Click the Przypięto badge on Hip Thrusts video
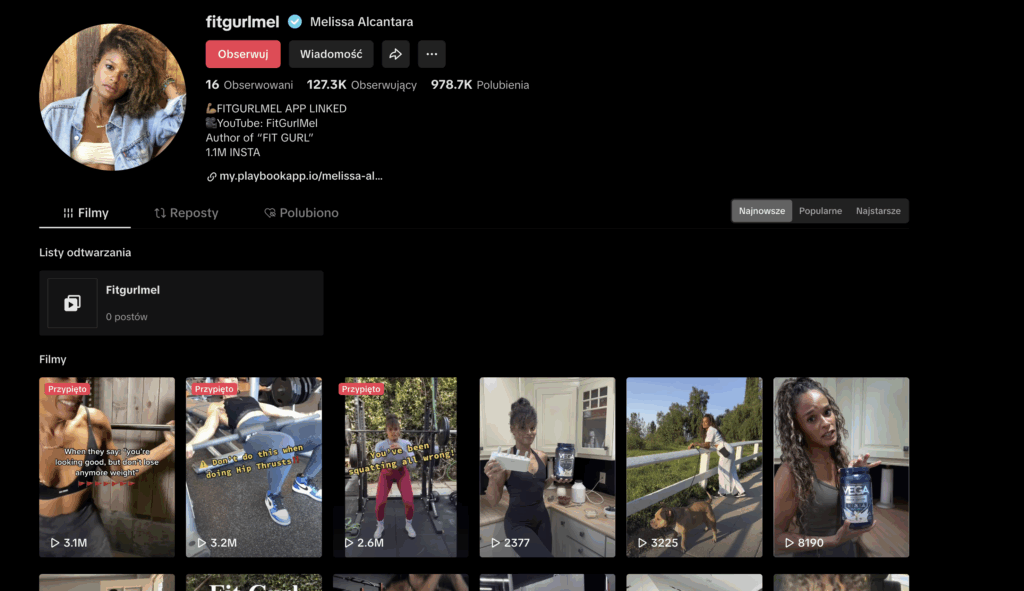The height and width of the screenshot is (591, 1024). pyautogui.click(x=214, y=389)
